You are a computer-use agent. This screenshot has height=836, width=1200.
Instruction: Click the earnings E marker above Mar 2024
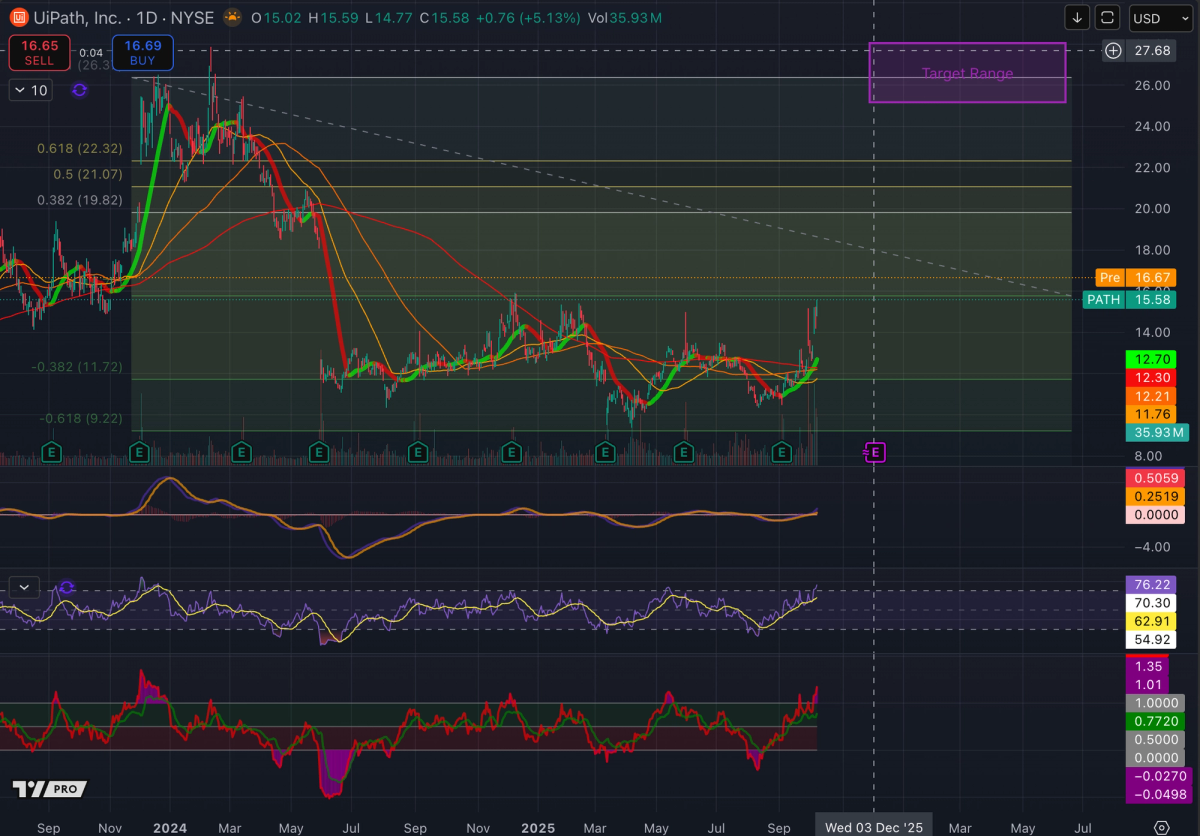241,453
